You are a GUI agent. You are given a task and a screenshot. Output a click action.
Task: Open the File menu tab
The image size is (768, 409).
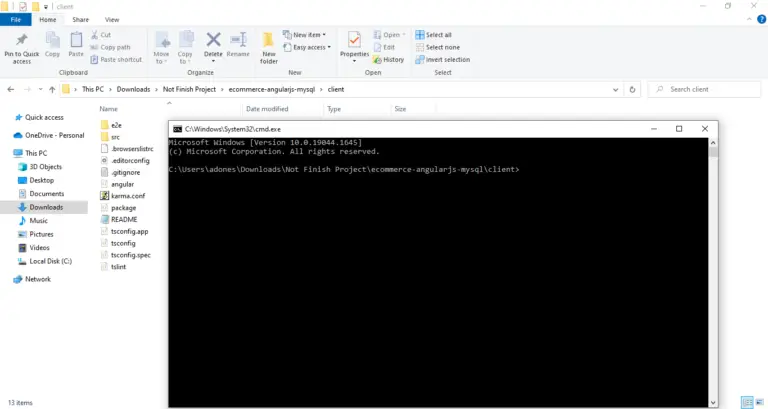(15, 19)
